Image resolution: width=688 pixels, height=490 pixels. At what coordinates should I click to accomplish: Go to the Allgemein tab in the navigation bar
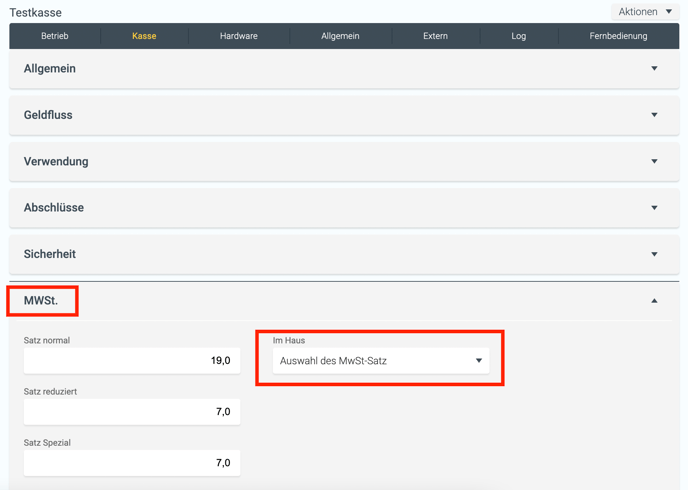pos(340,36)
